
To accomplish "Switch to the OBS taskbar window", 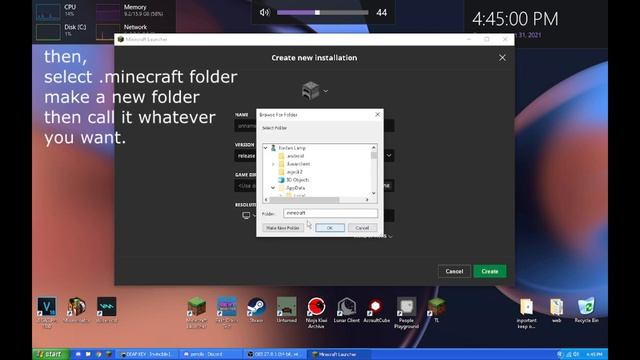I will pos(274,354).
